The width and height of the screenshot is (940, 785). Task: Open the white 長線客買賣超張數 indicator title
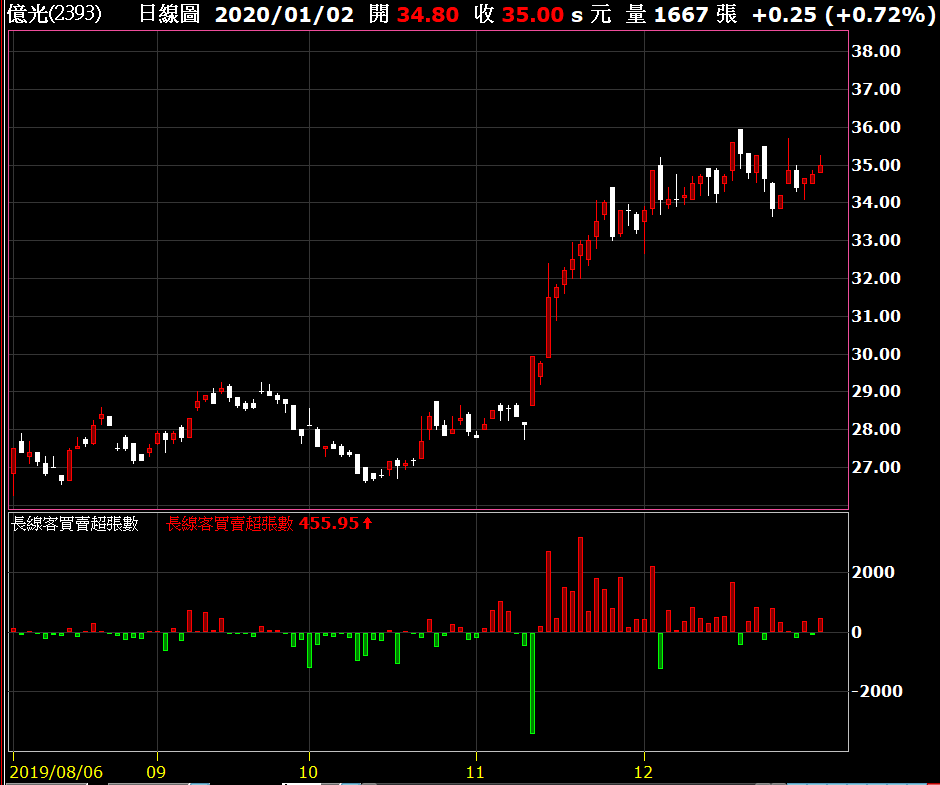(x=75, y=524)
